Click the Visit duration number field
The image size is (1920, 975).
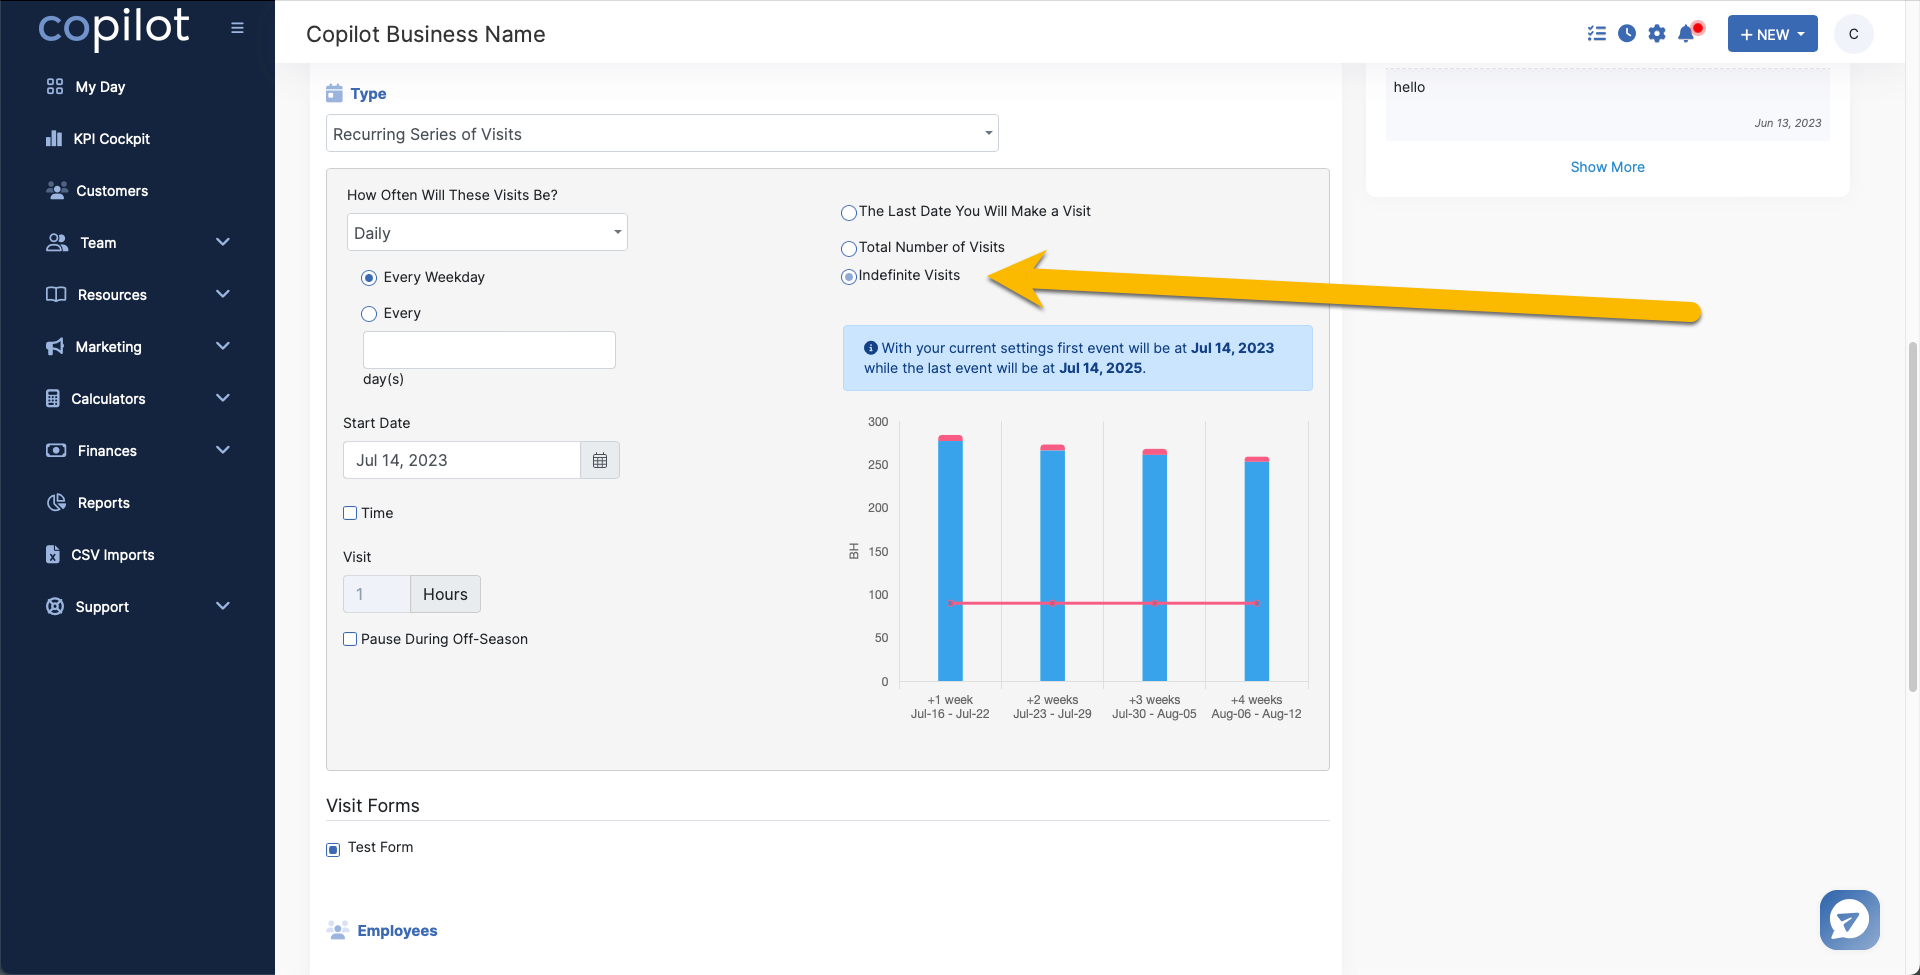point(376,594)
